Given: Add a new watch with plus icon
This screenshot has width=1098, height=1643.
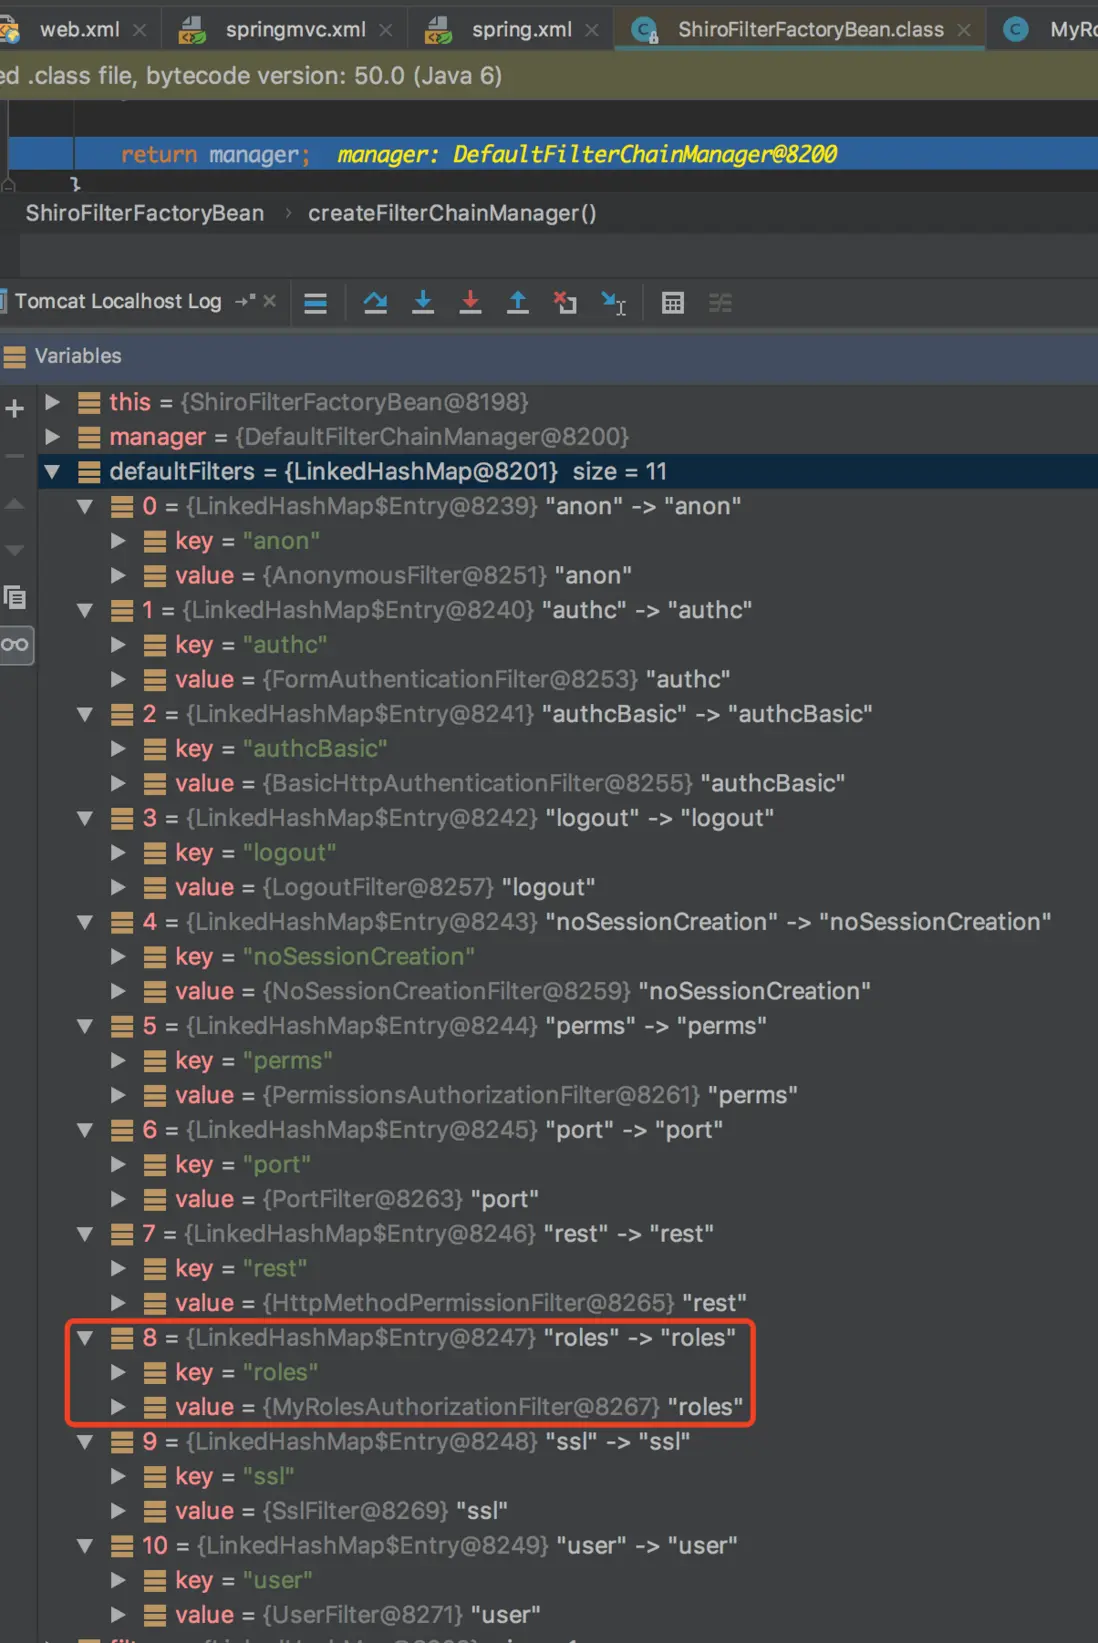Looking at the screenshot, I should 15,408.
